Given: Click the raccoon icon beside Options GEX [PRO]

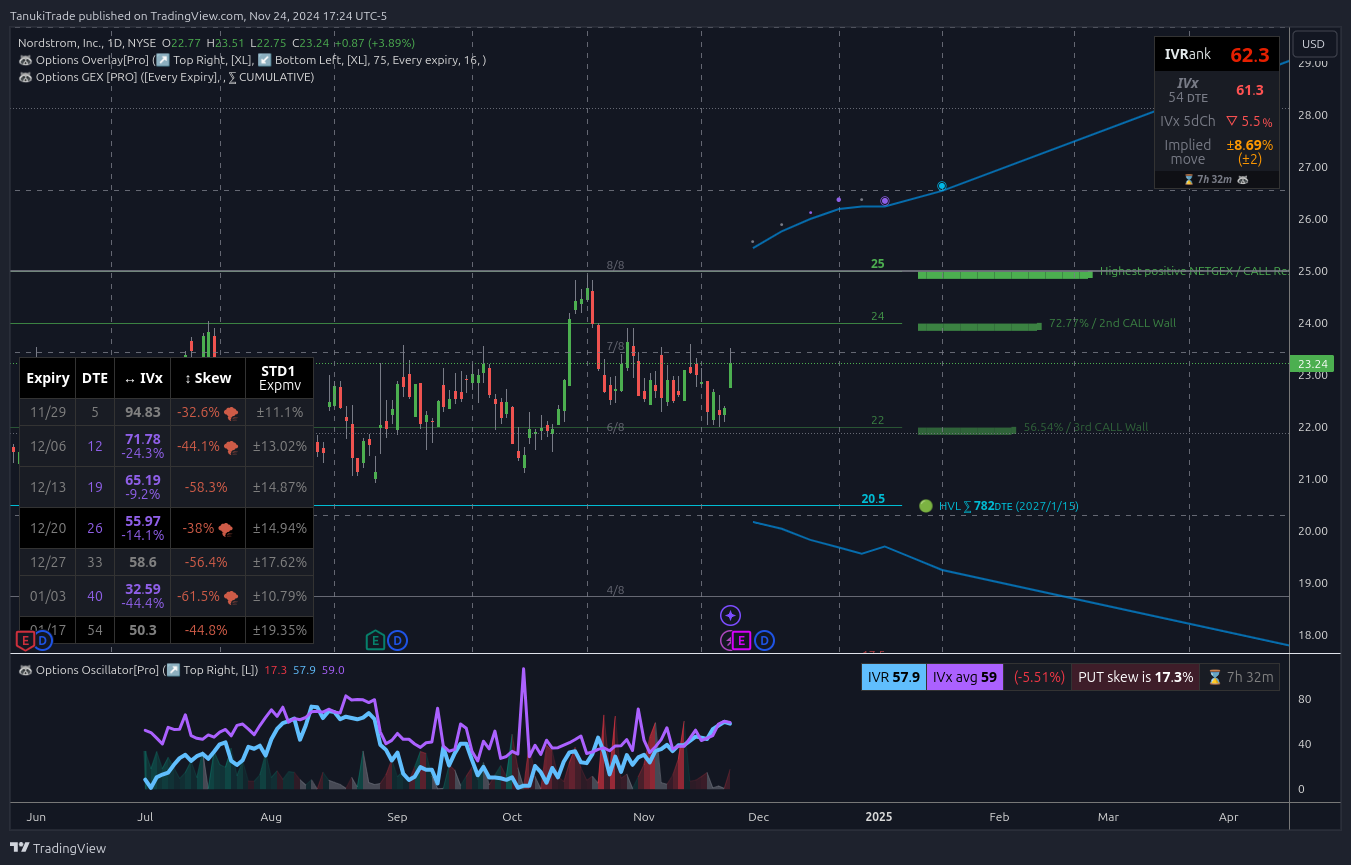Looking at the screenshot, I should tap(25, 77).
